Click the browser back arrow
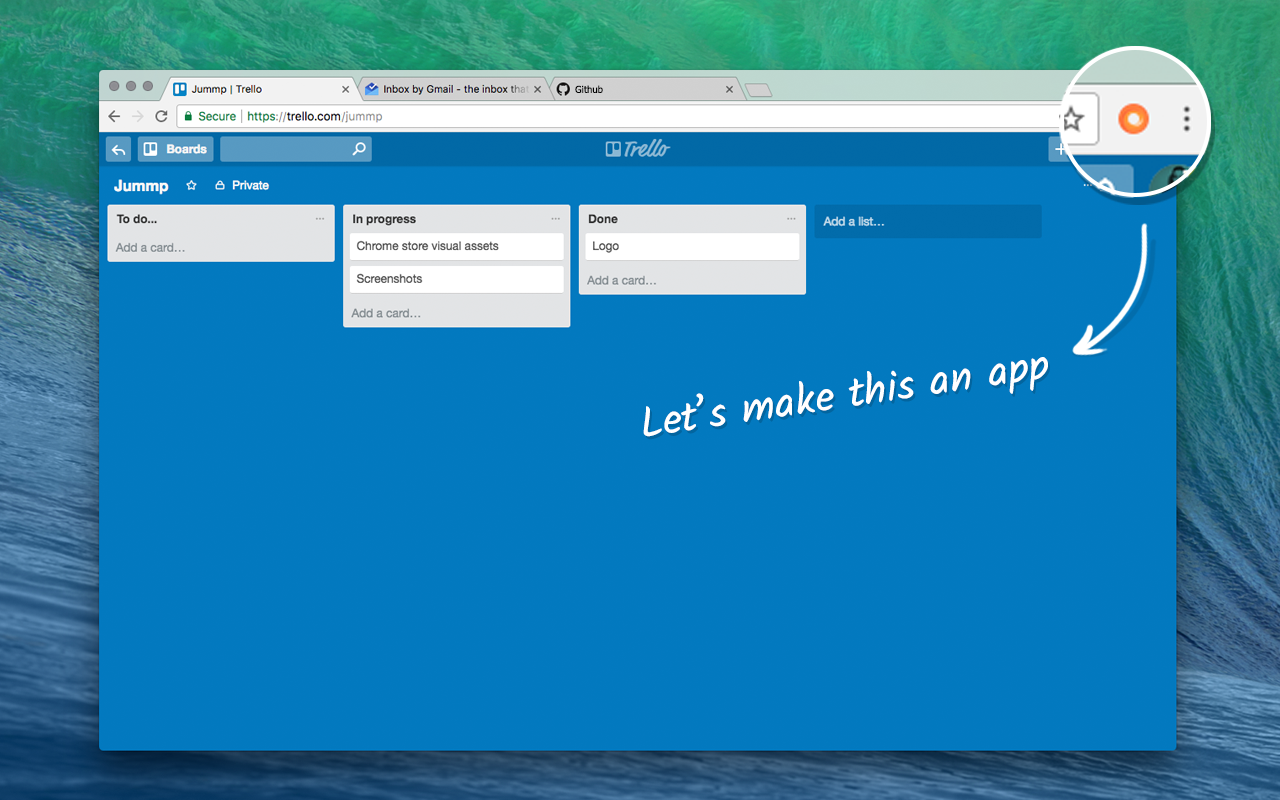This screenshot has width=1280, height=800. point(114,116)
